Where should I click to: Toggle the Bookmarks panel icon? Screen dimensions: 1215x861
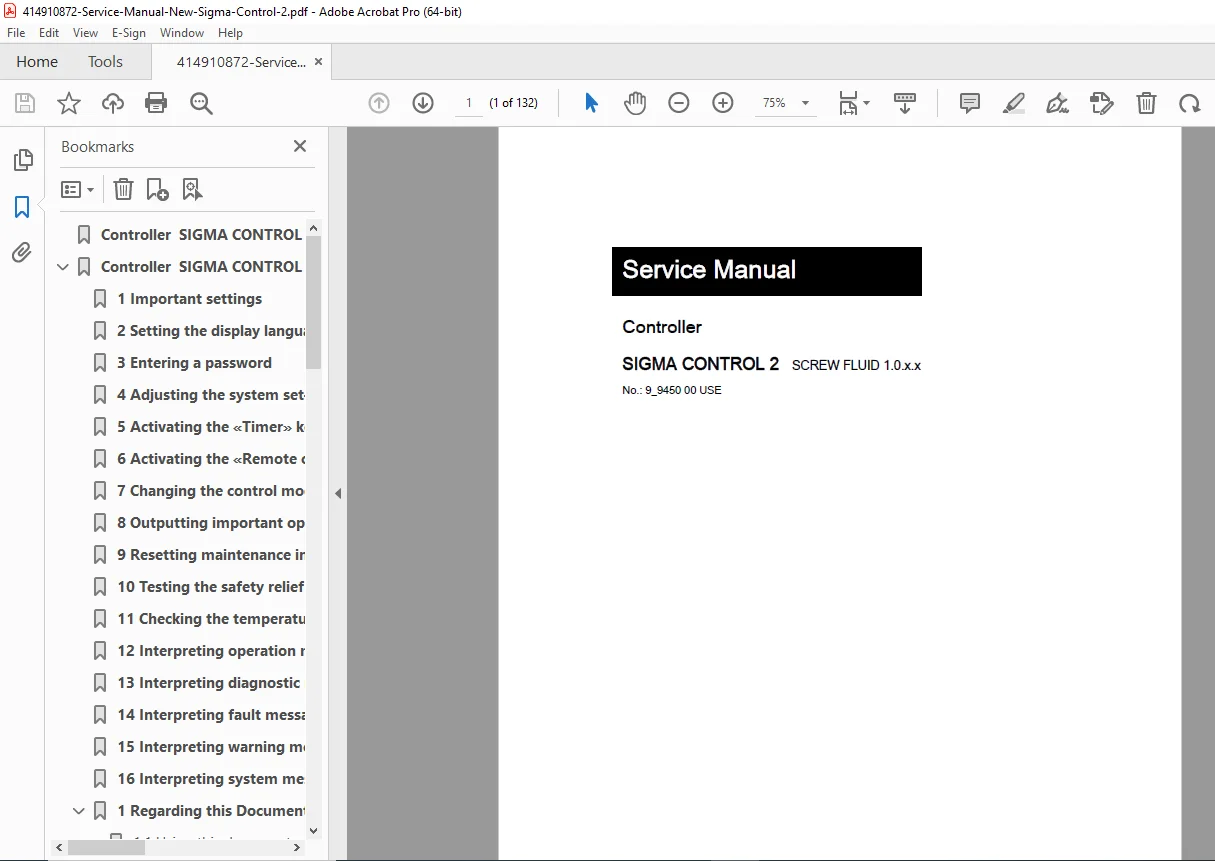(x=22, y=207)
